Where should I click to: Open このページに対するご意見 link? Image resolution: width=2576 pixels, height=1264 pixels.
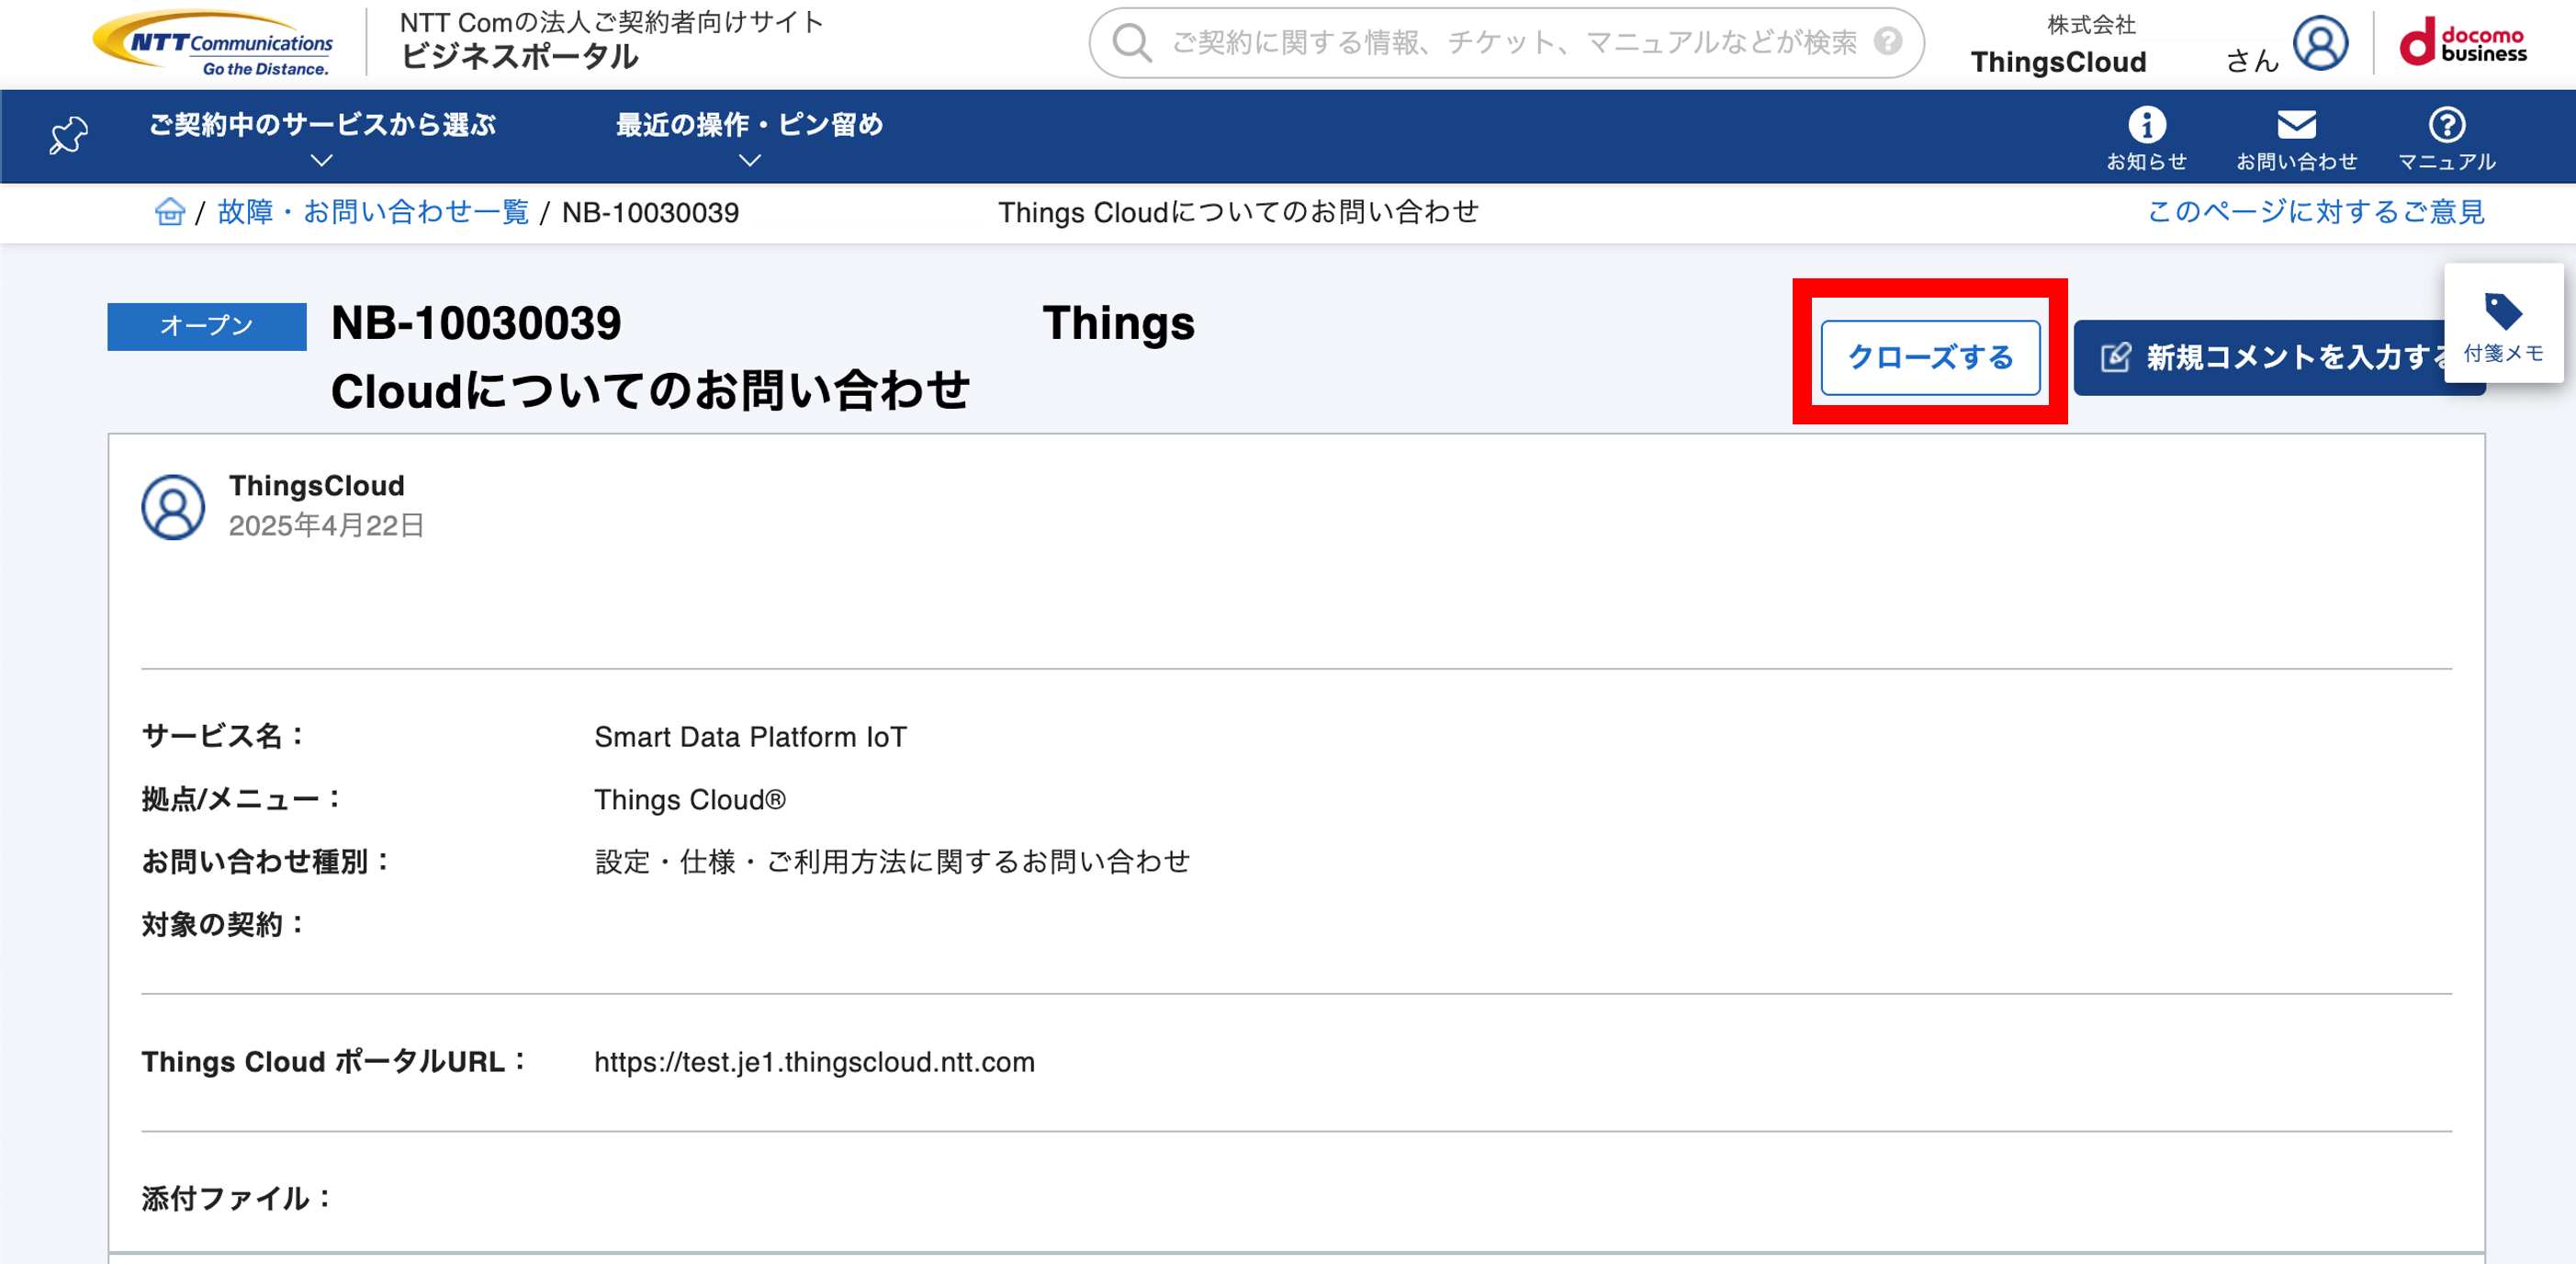coord(2315,212)
